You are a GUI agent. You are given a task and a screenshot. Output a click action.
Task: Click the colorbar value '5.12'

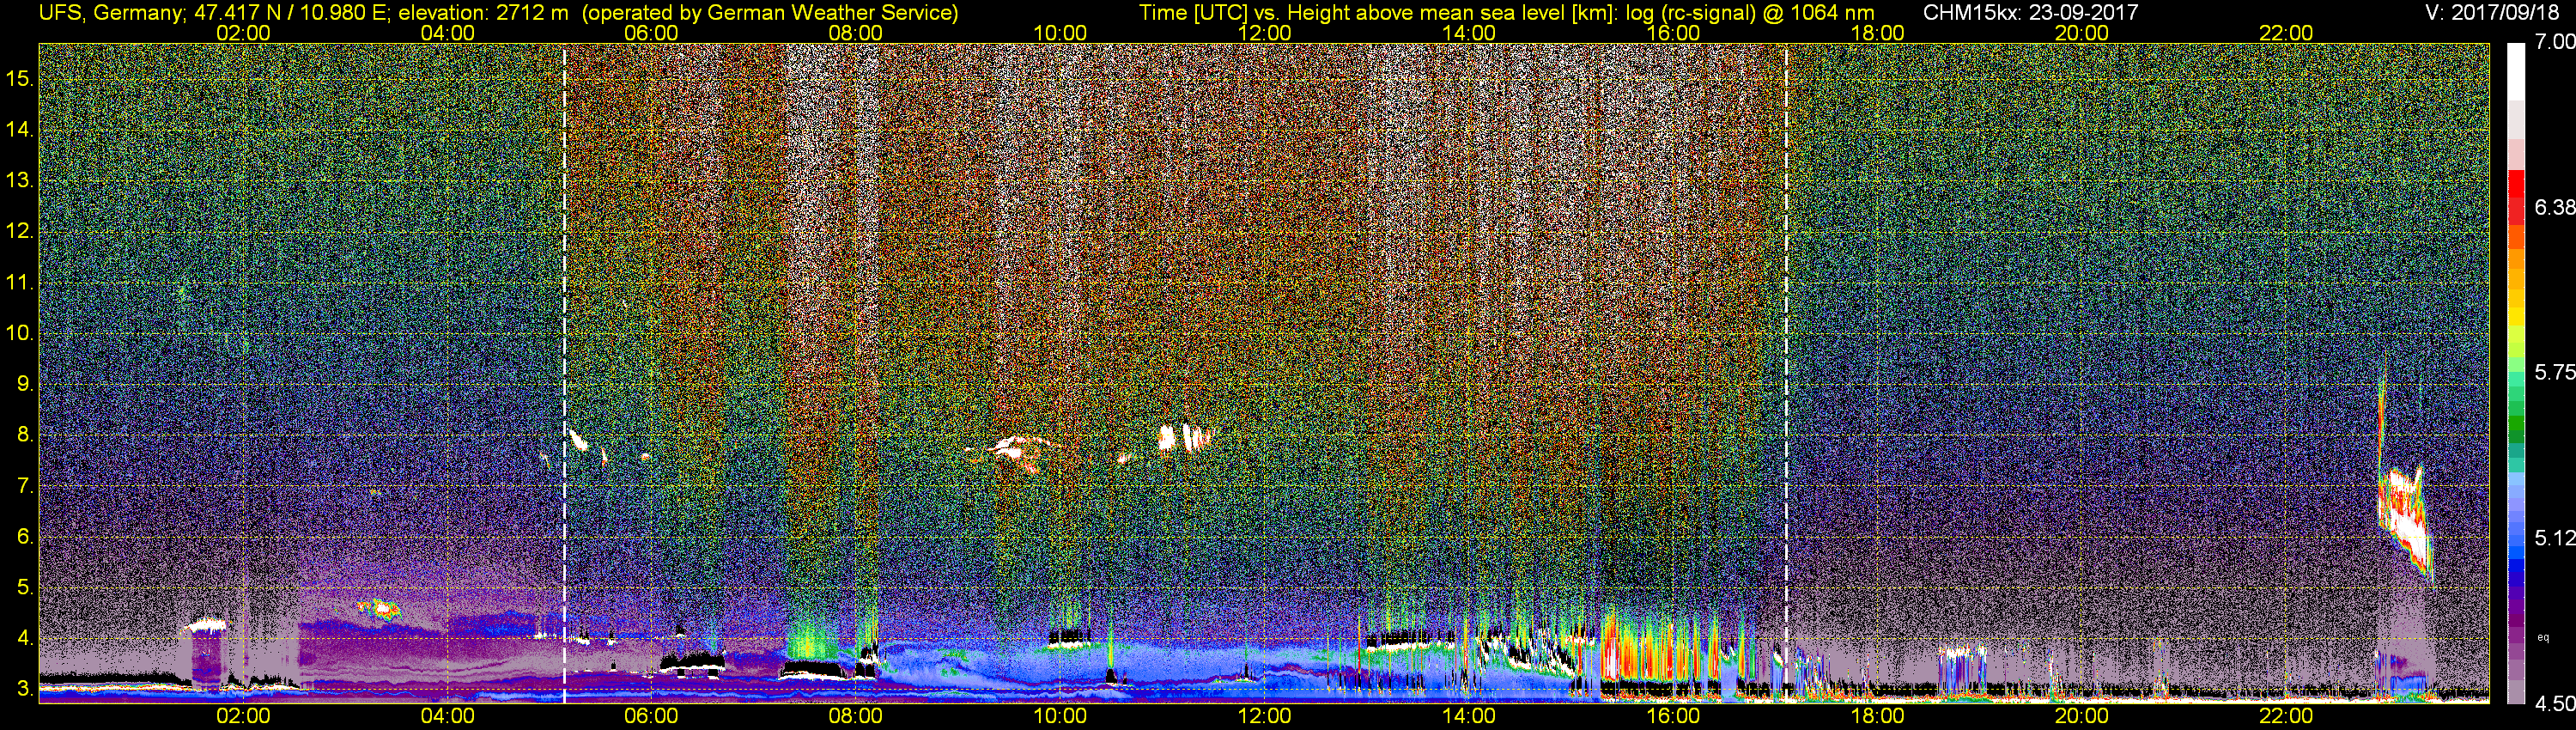2554,538
